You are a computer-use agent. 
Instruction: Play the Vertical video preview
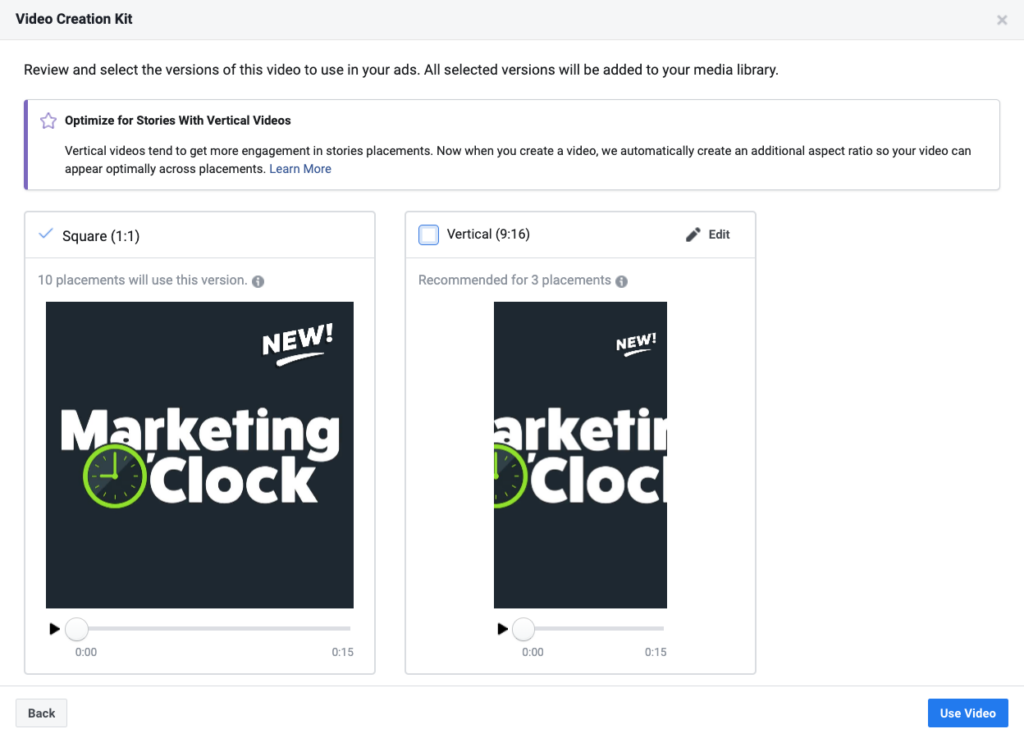[502, 629]
